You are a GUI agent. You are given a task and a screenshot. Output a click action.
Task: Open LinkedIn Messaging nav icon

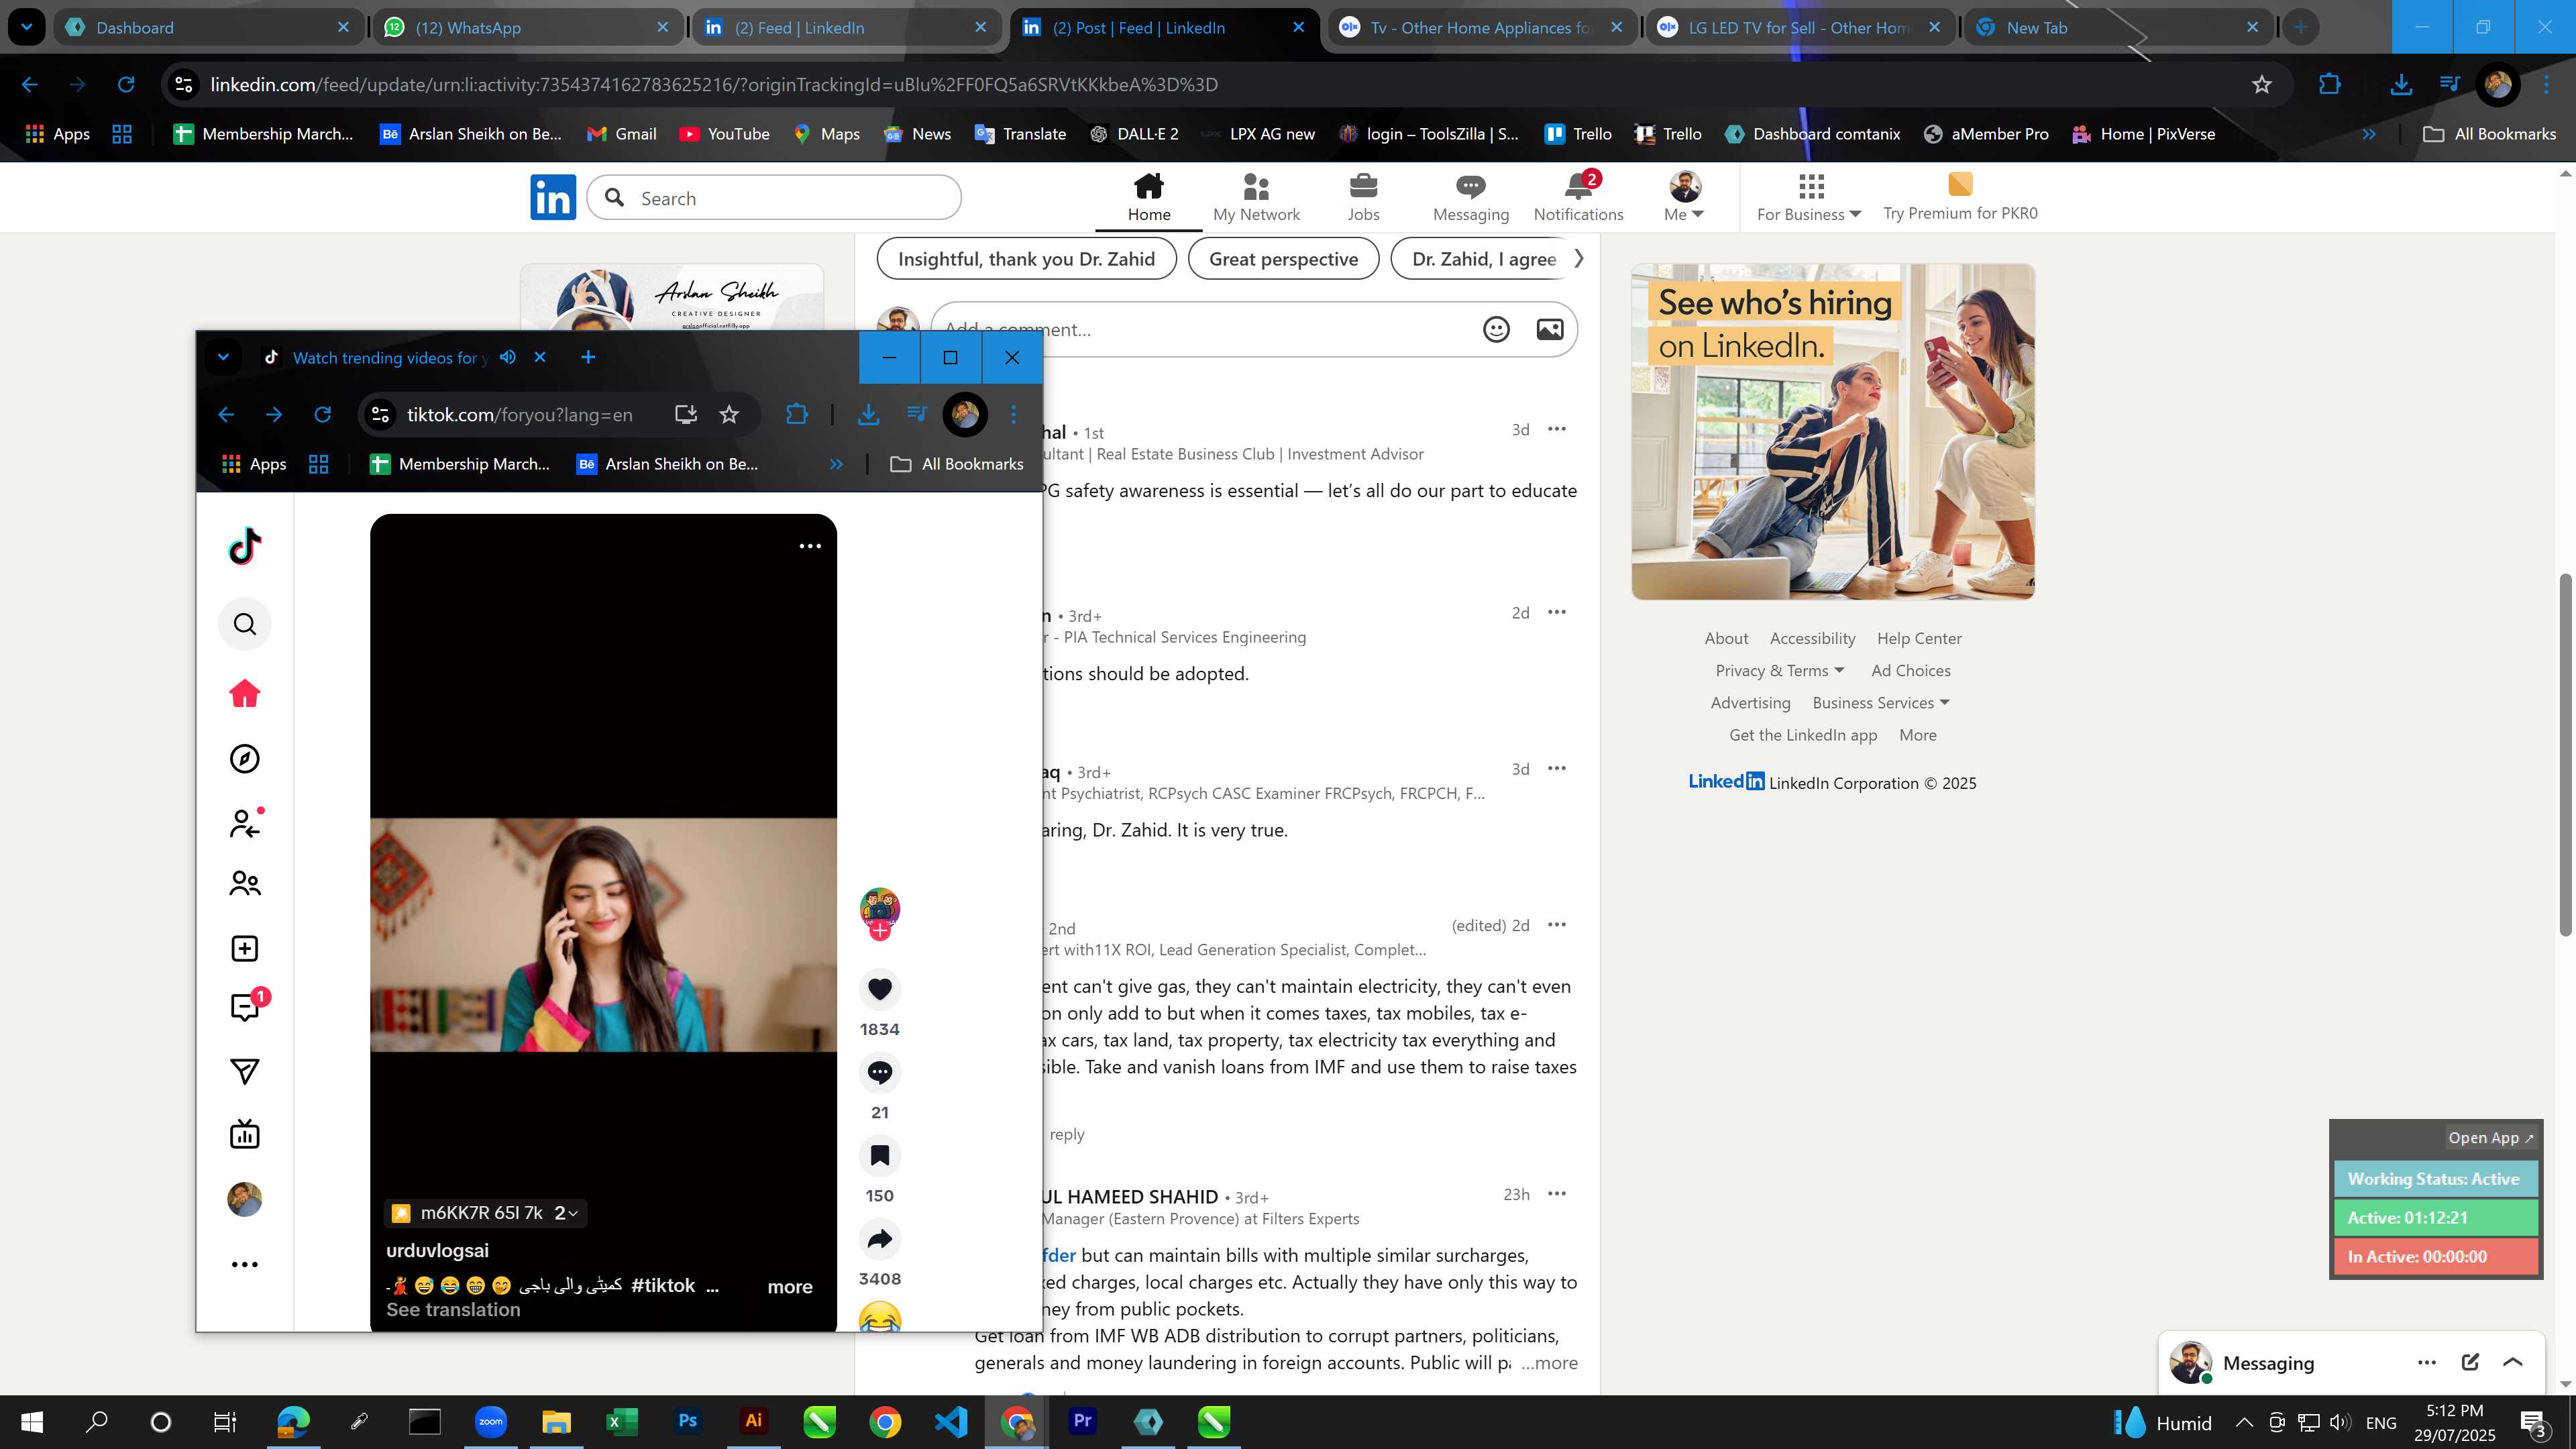[x=1471, y=197]
